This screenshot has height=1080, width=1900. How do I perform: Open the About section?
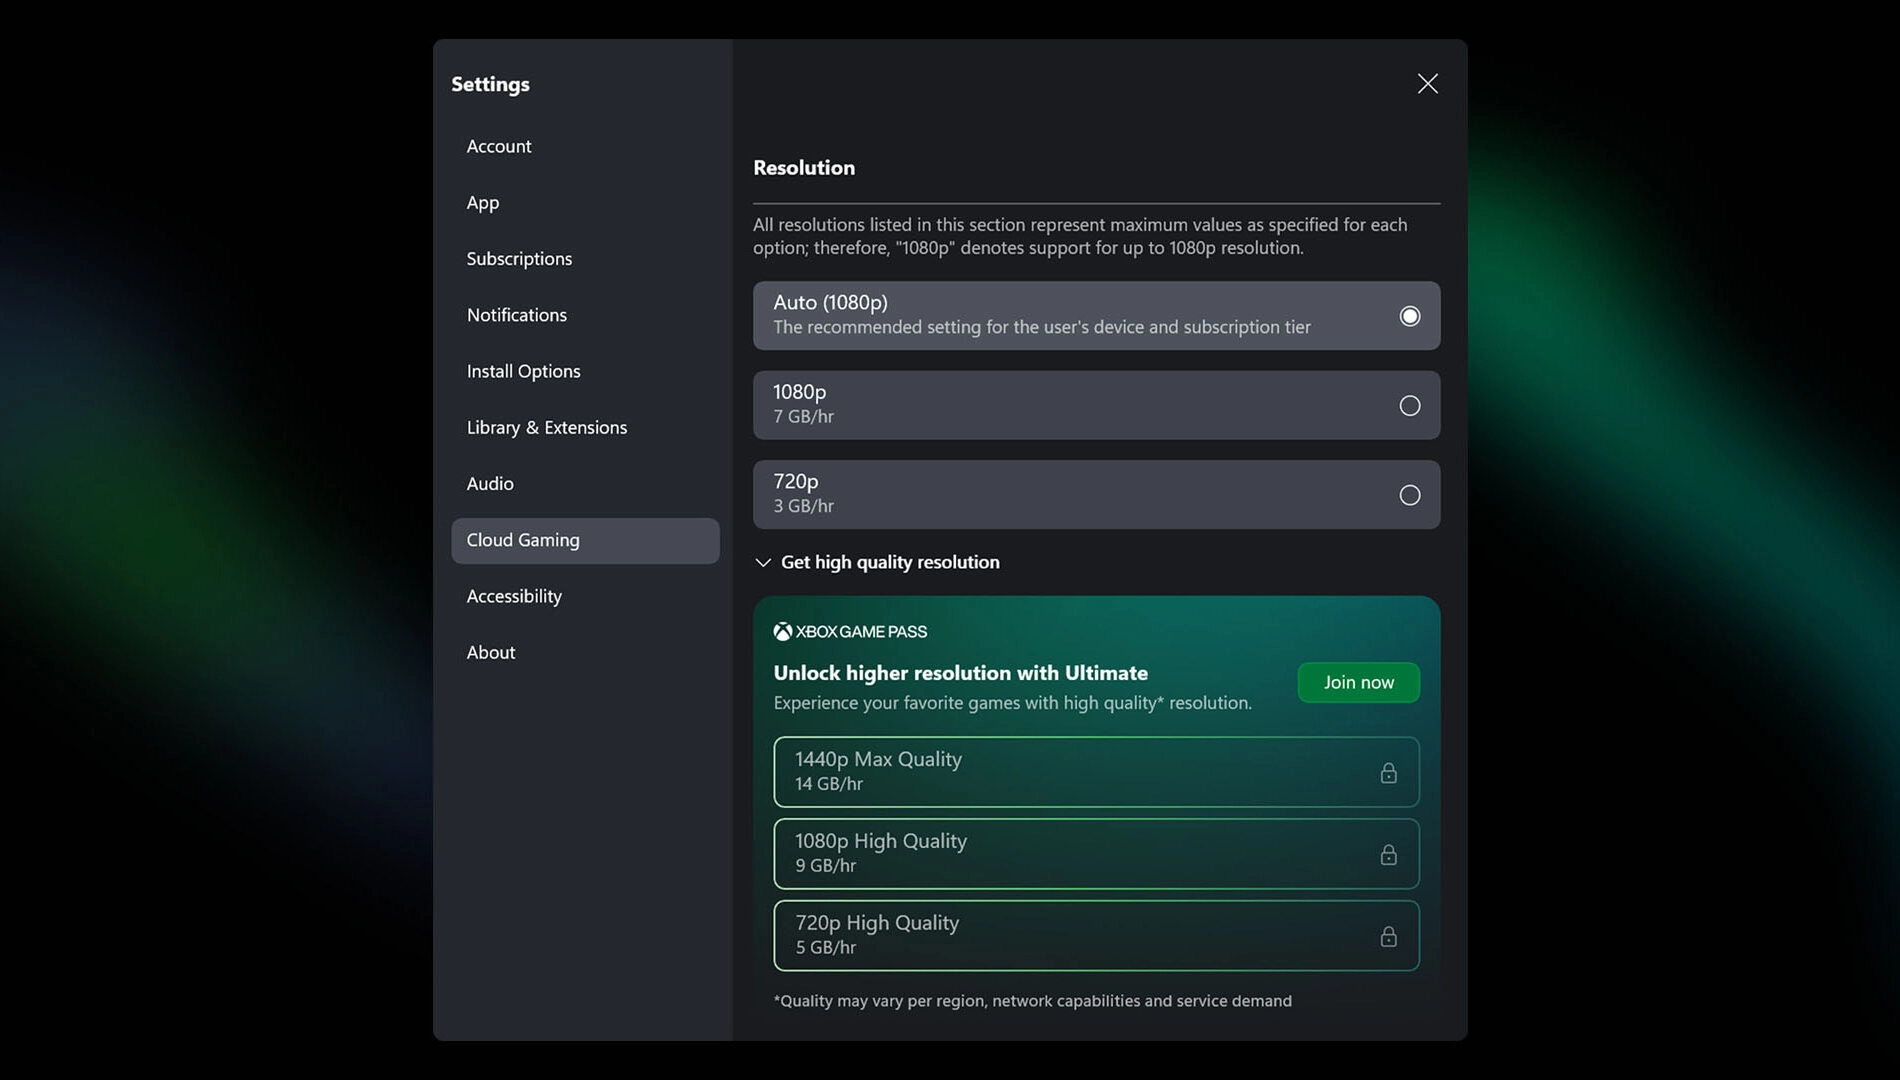point(490,652)
